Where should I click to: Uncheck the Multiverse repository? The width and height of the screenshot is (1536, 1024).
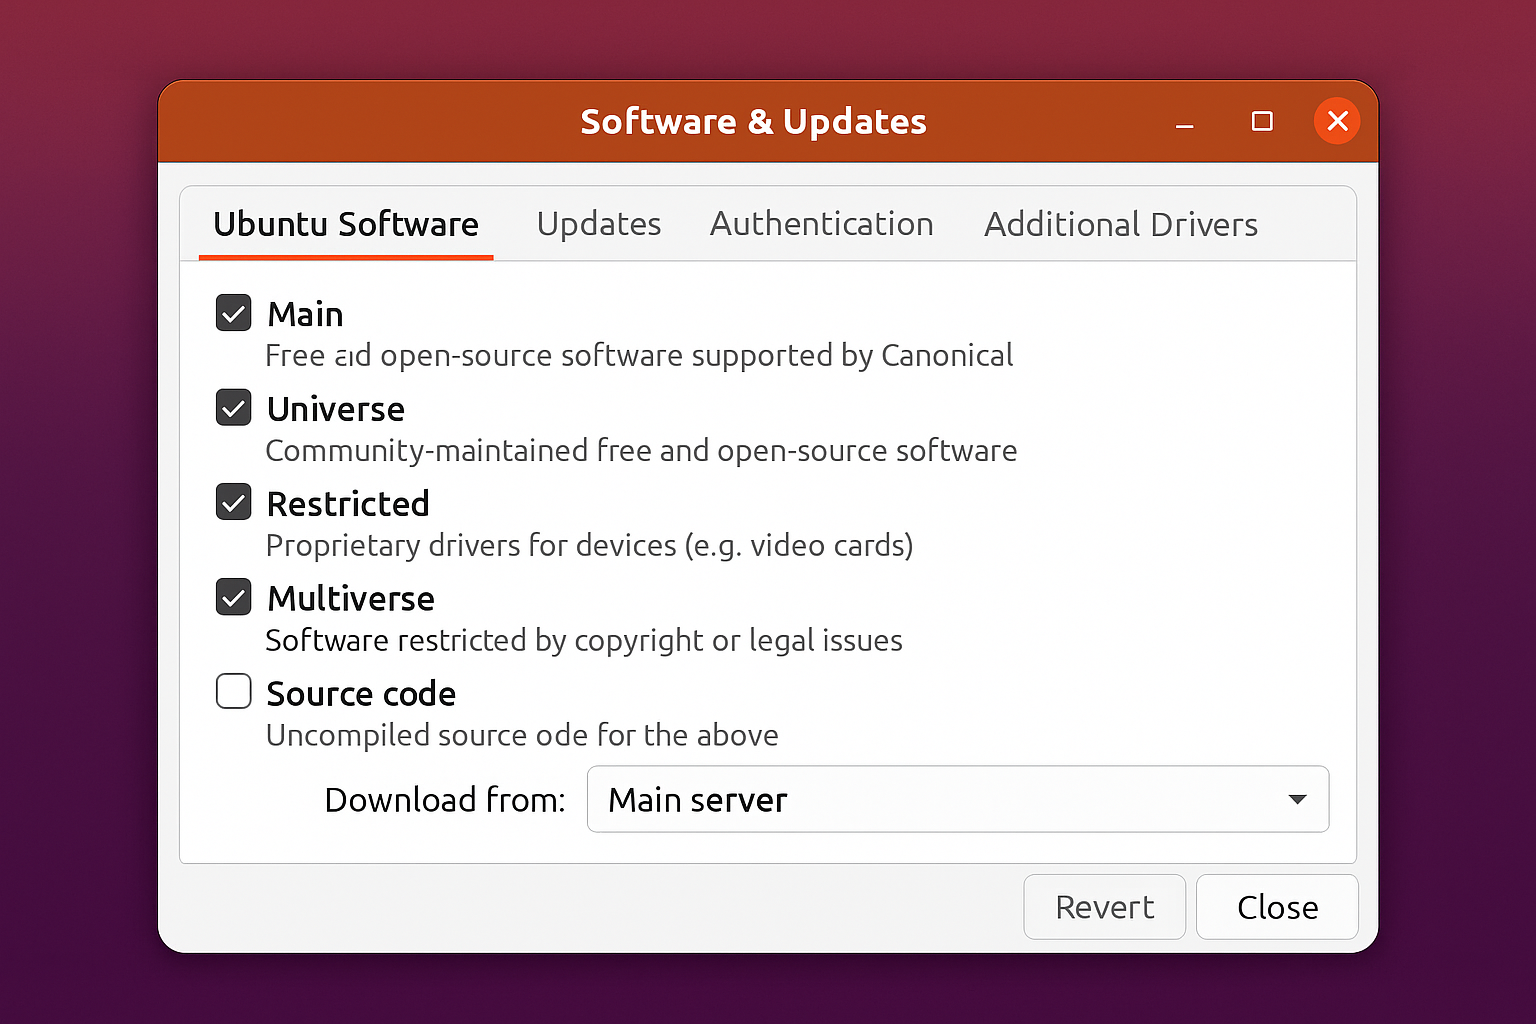[233, 597]
